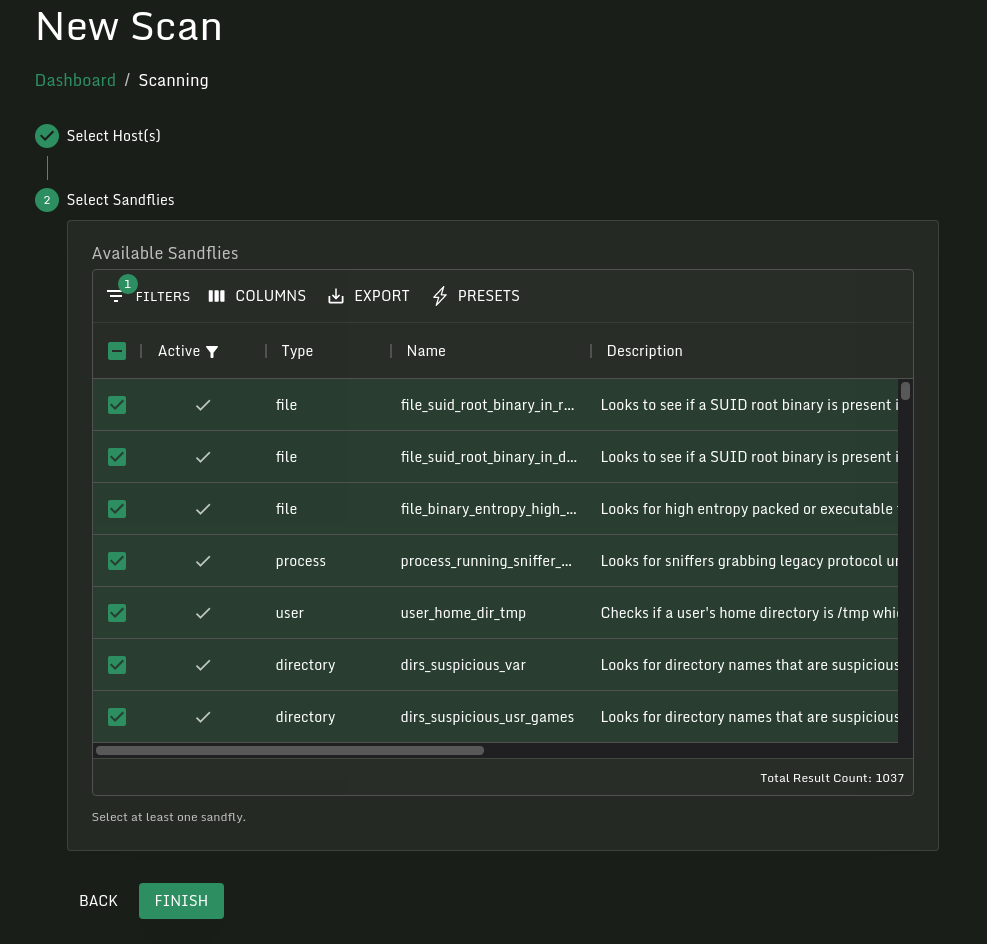Sort by the Active column header
The height and width of the screenshot is (944, 987).
179,351
